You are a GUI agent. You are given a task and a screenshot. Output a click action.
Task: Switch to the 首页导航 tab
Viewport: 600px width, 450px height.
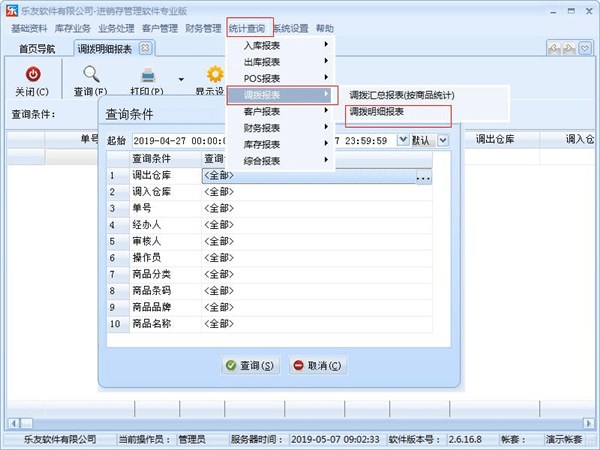[37, 49]
